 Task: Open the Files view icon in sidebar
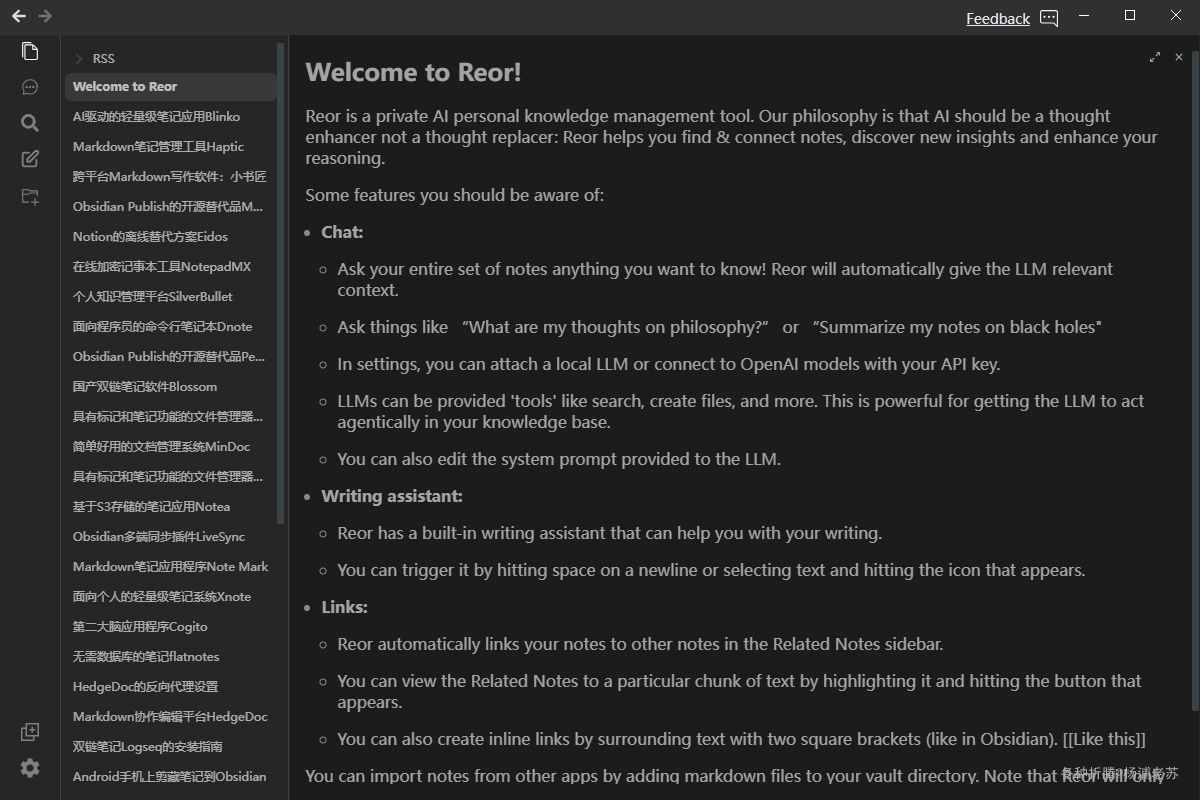click(x=30, y=51)
